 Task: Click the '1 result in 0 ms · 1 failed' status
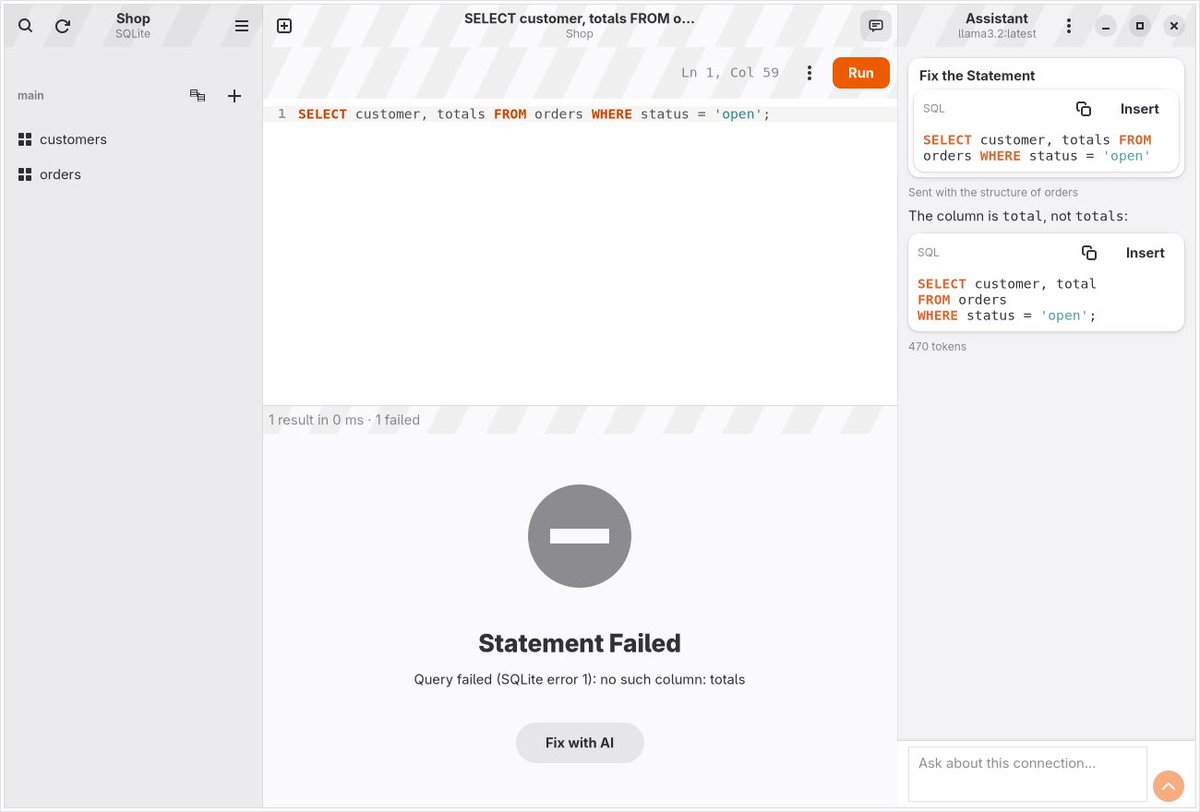click(344, 420)
